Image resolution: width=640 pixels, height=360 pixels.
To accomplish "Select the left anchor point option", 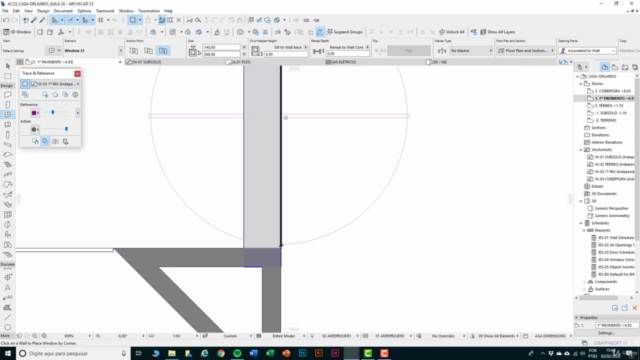I will click(134, 51).
